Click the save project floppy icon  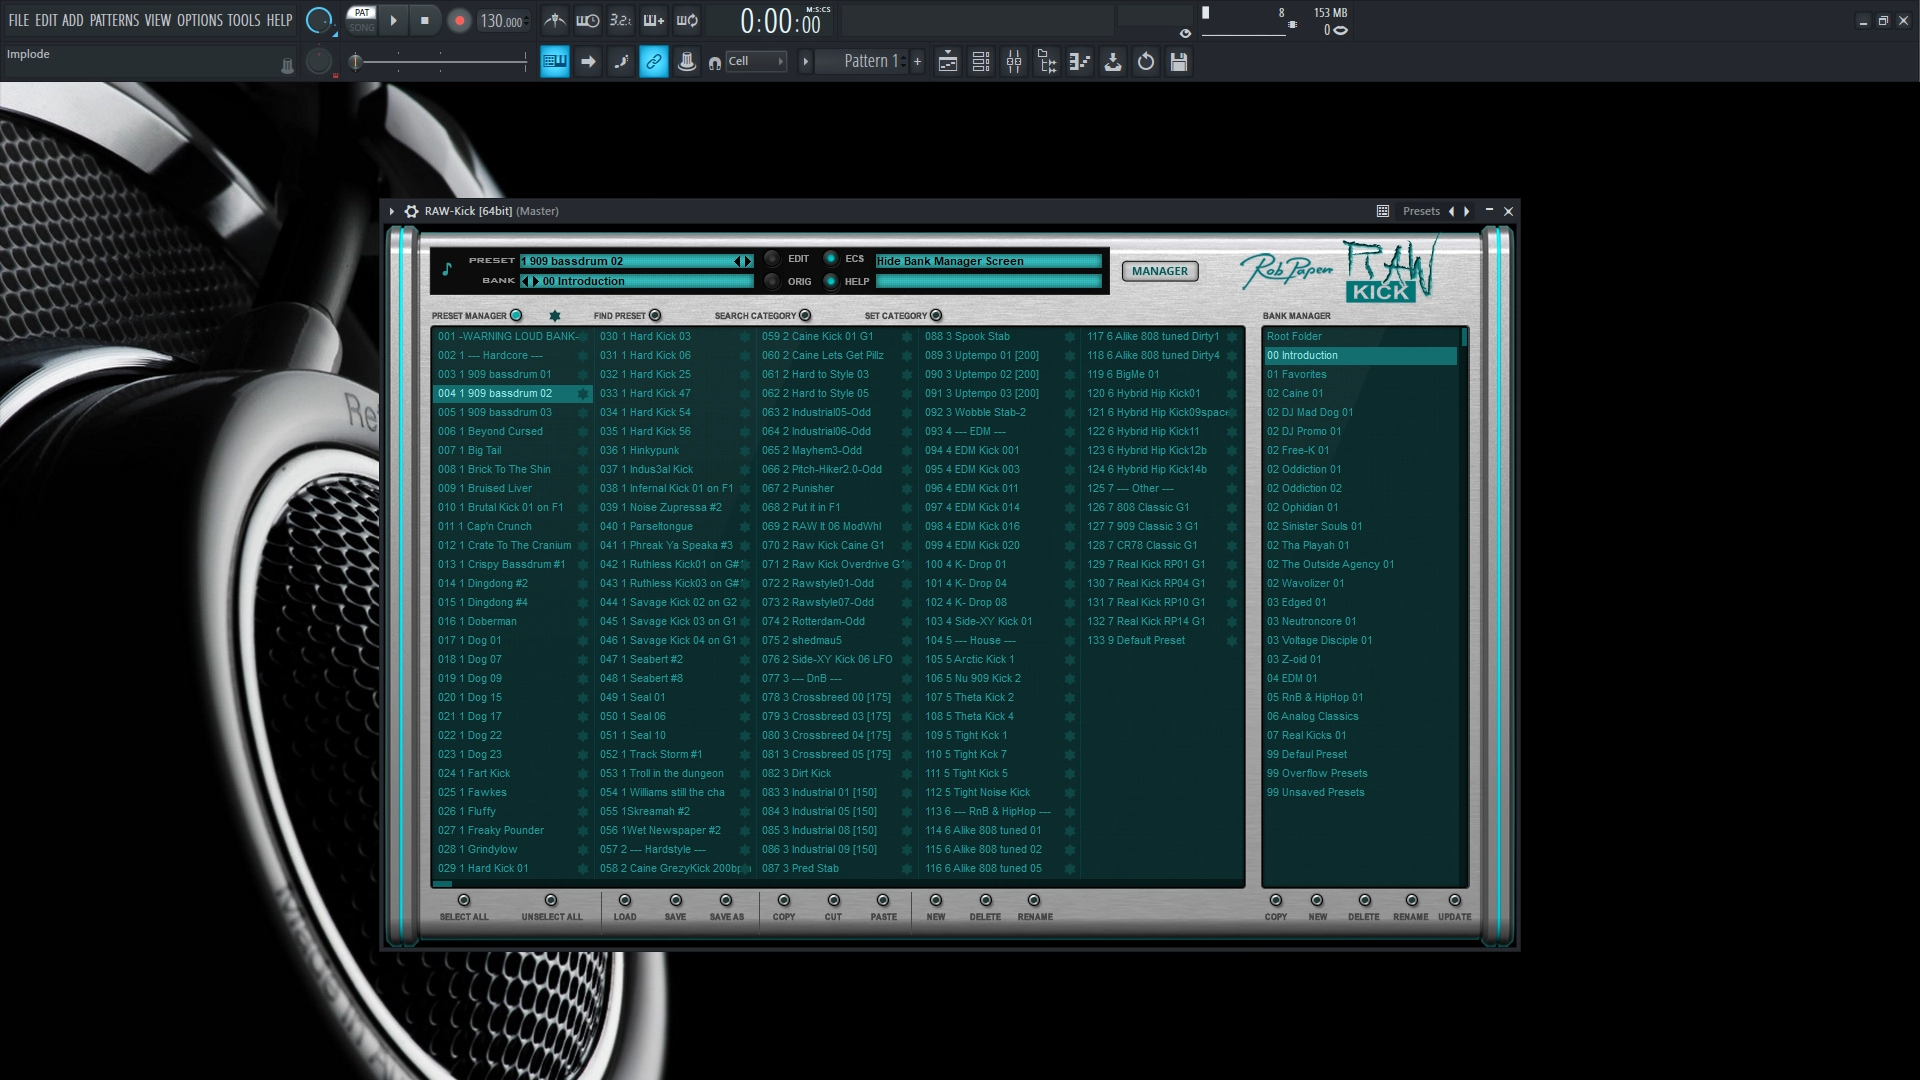point(1179,62)
